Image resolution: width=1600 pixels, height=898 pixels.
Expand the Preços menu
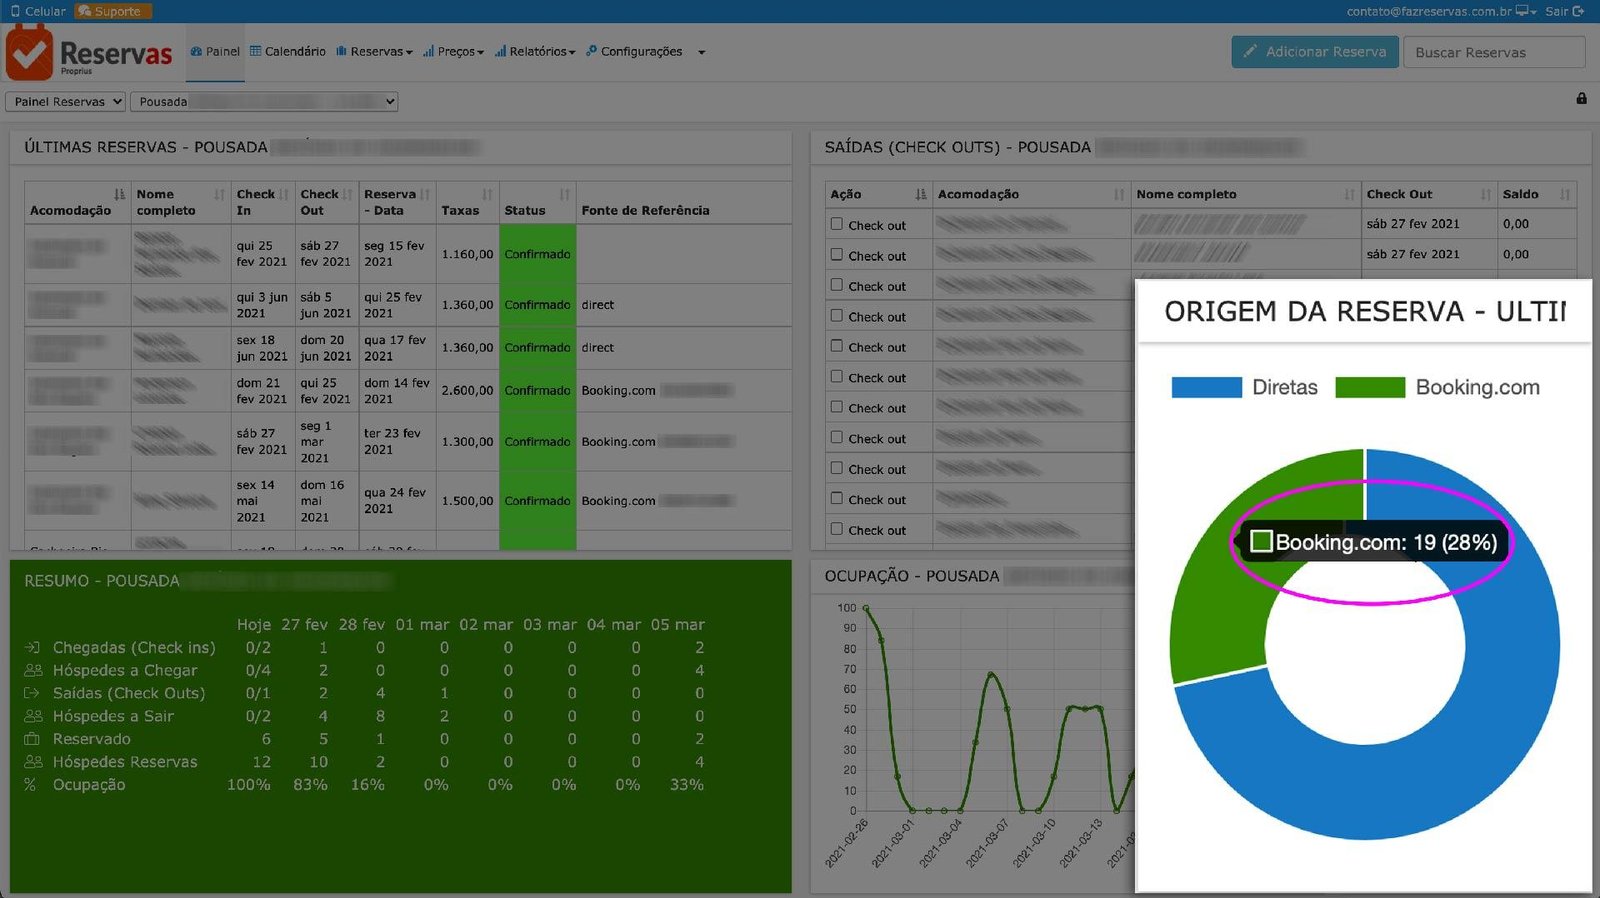453,52
